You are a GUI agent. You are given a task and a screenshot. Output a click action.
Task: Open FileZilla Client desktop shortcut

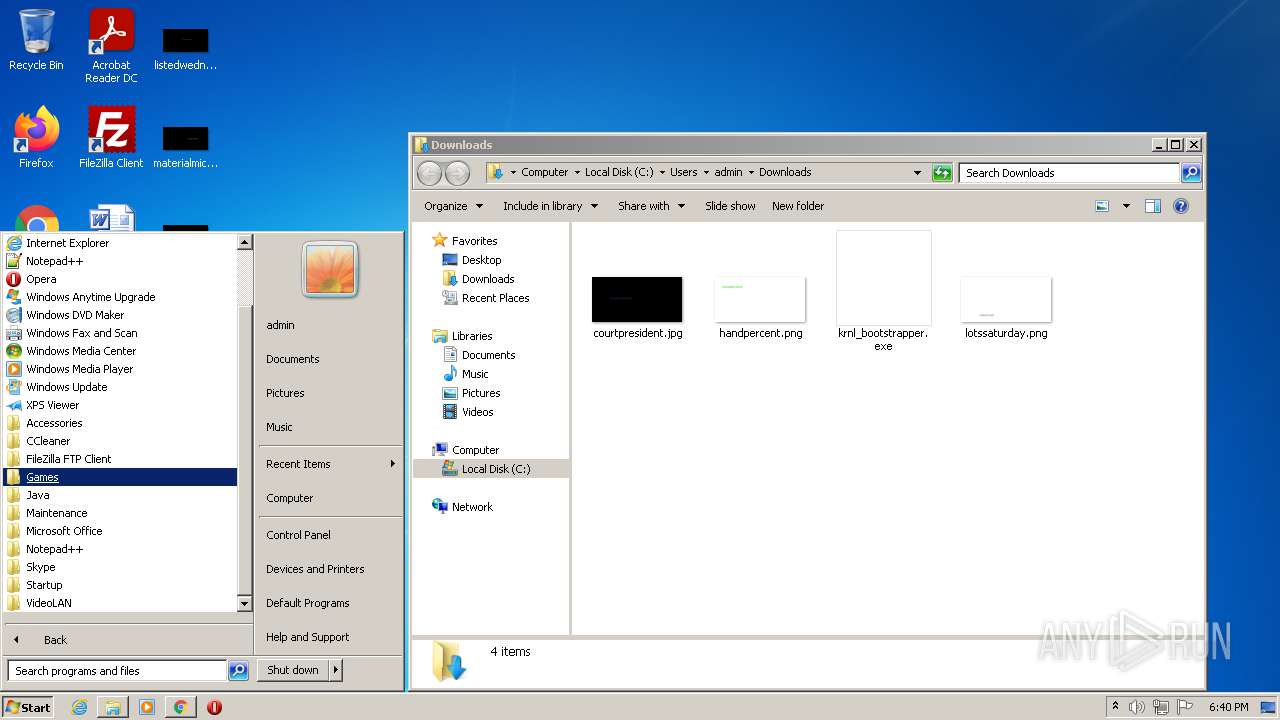pos(111,137)
